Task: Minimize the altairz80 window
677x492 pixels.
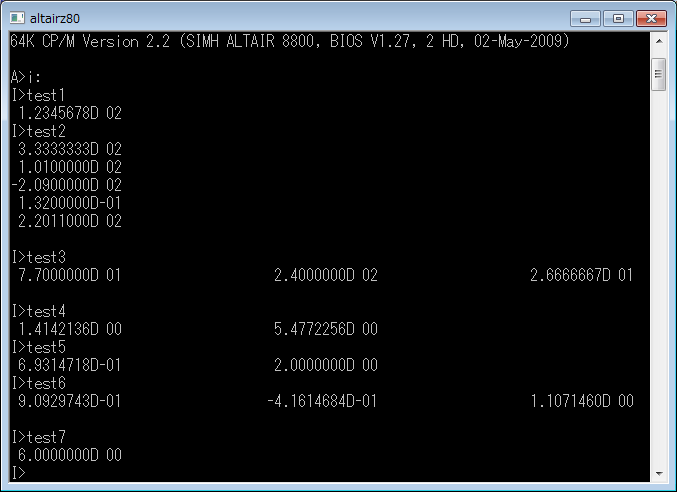Action: coord(585,19)
